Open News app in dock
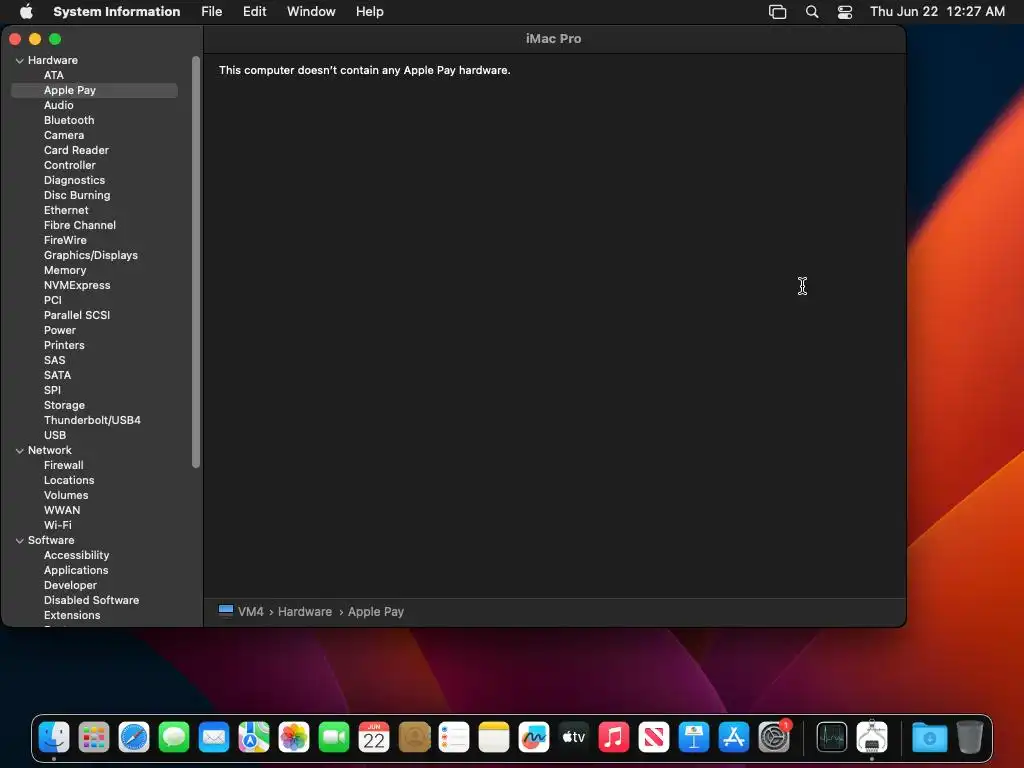Image resolution: width=1024 pixels, height=768 pixels. [654, 737]
